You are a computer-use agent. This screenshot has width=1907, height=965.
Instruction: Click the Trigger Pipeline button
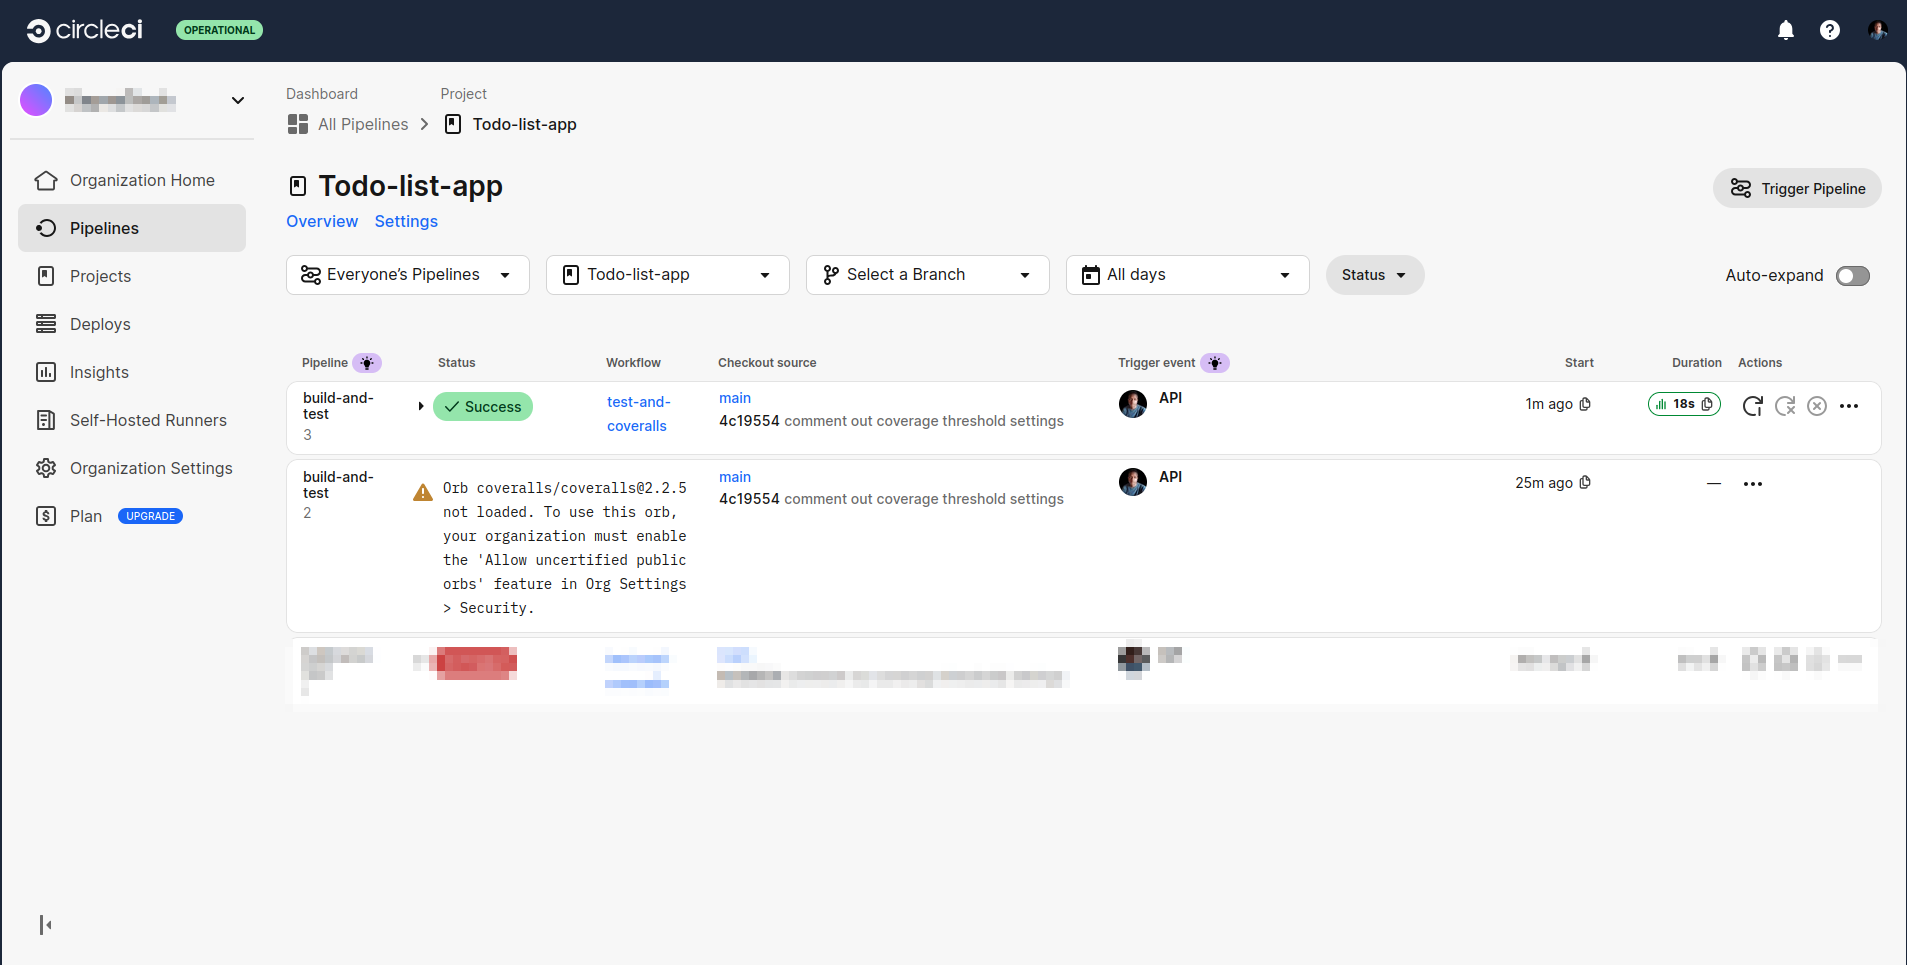[1797, 188]
